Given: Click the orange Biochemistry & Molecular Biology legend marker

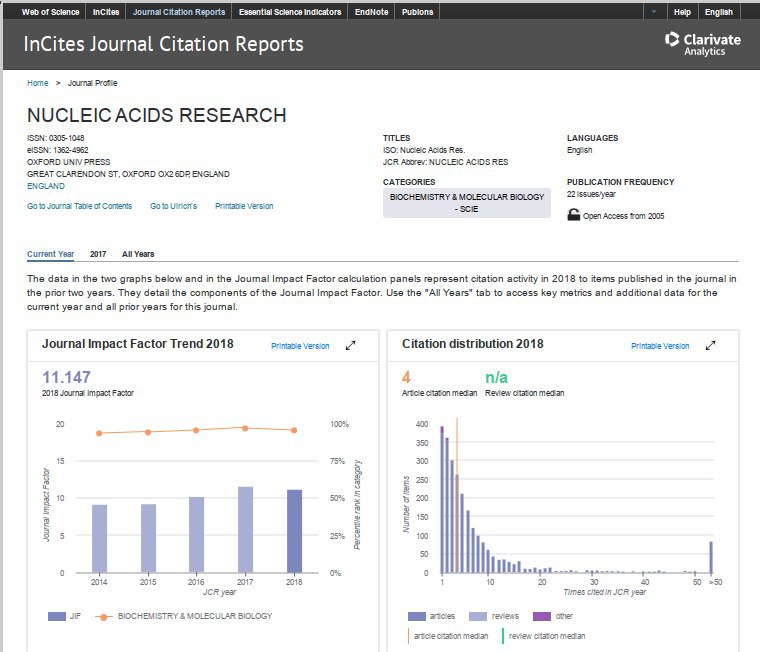Looking at the screenshot, I should click(103, 617).
